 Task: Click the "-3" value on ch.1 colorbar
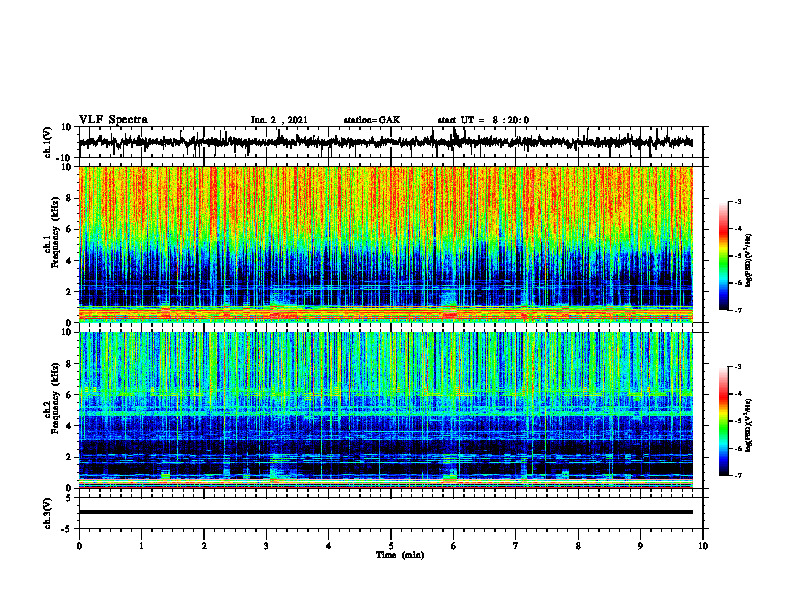(x=738, y=201)
